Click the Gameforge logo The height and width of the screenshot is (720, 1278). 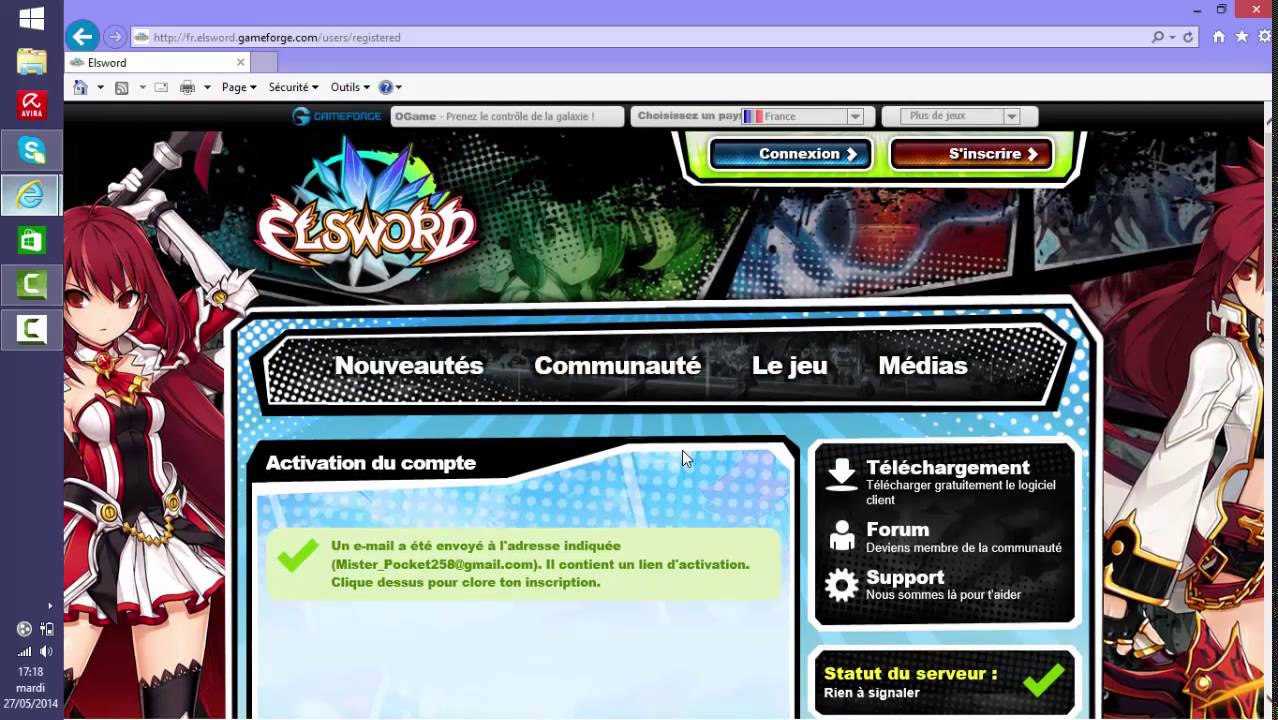(336, 116)
